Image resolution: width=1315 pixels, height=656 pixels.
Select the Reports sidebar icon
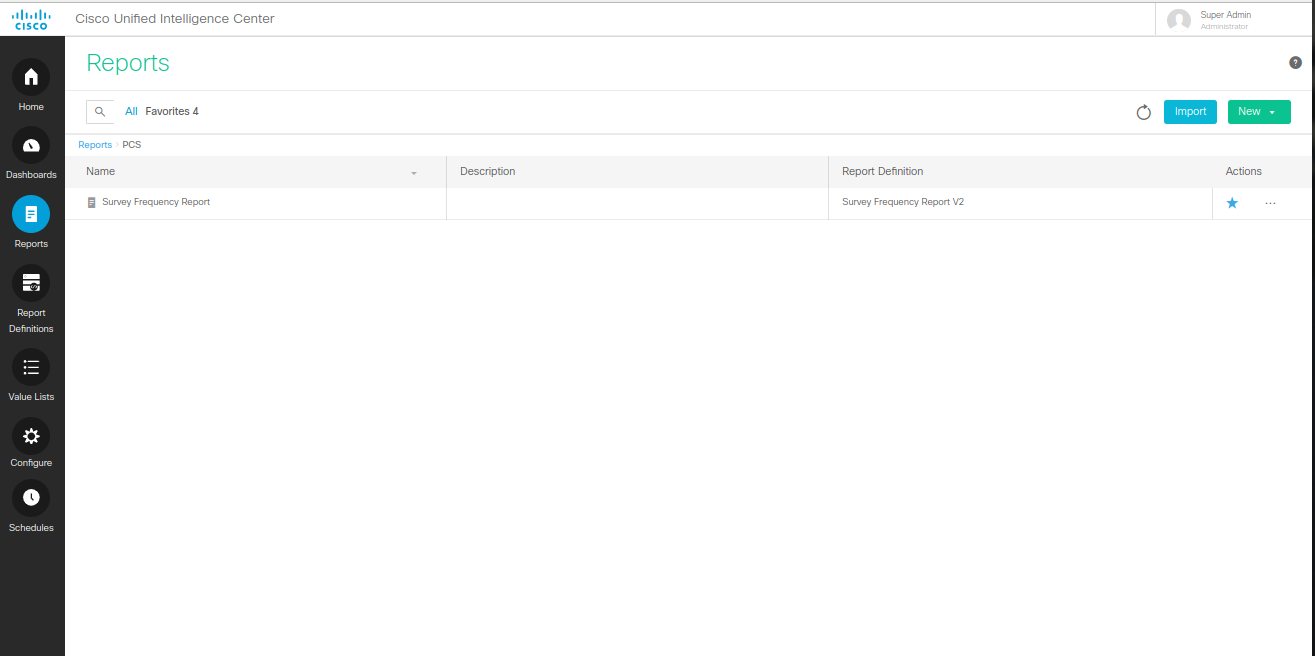[31, 214]
